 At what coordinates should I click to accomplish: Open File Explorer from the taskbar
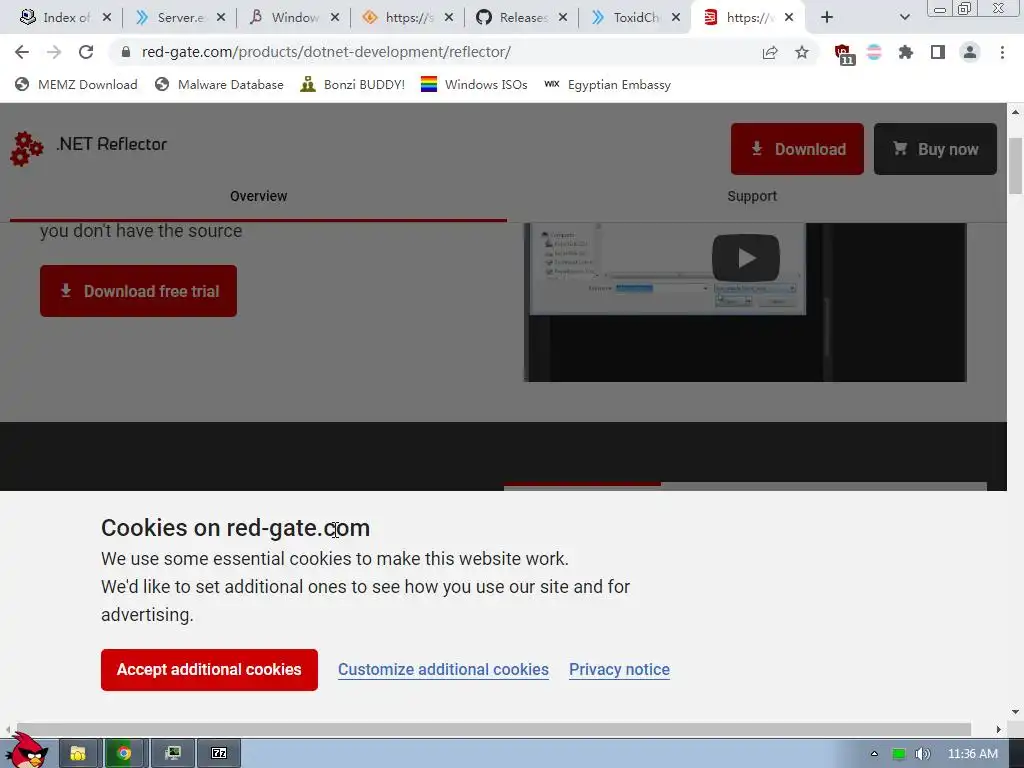tap(78, 754)
